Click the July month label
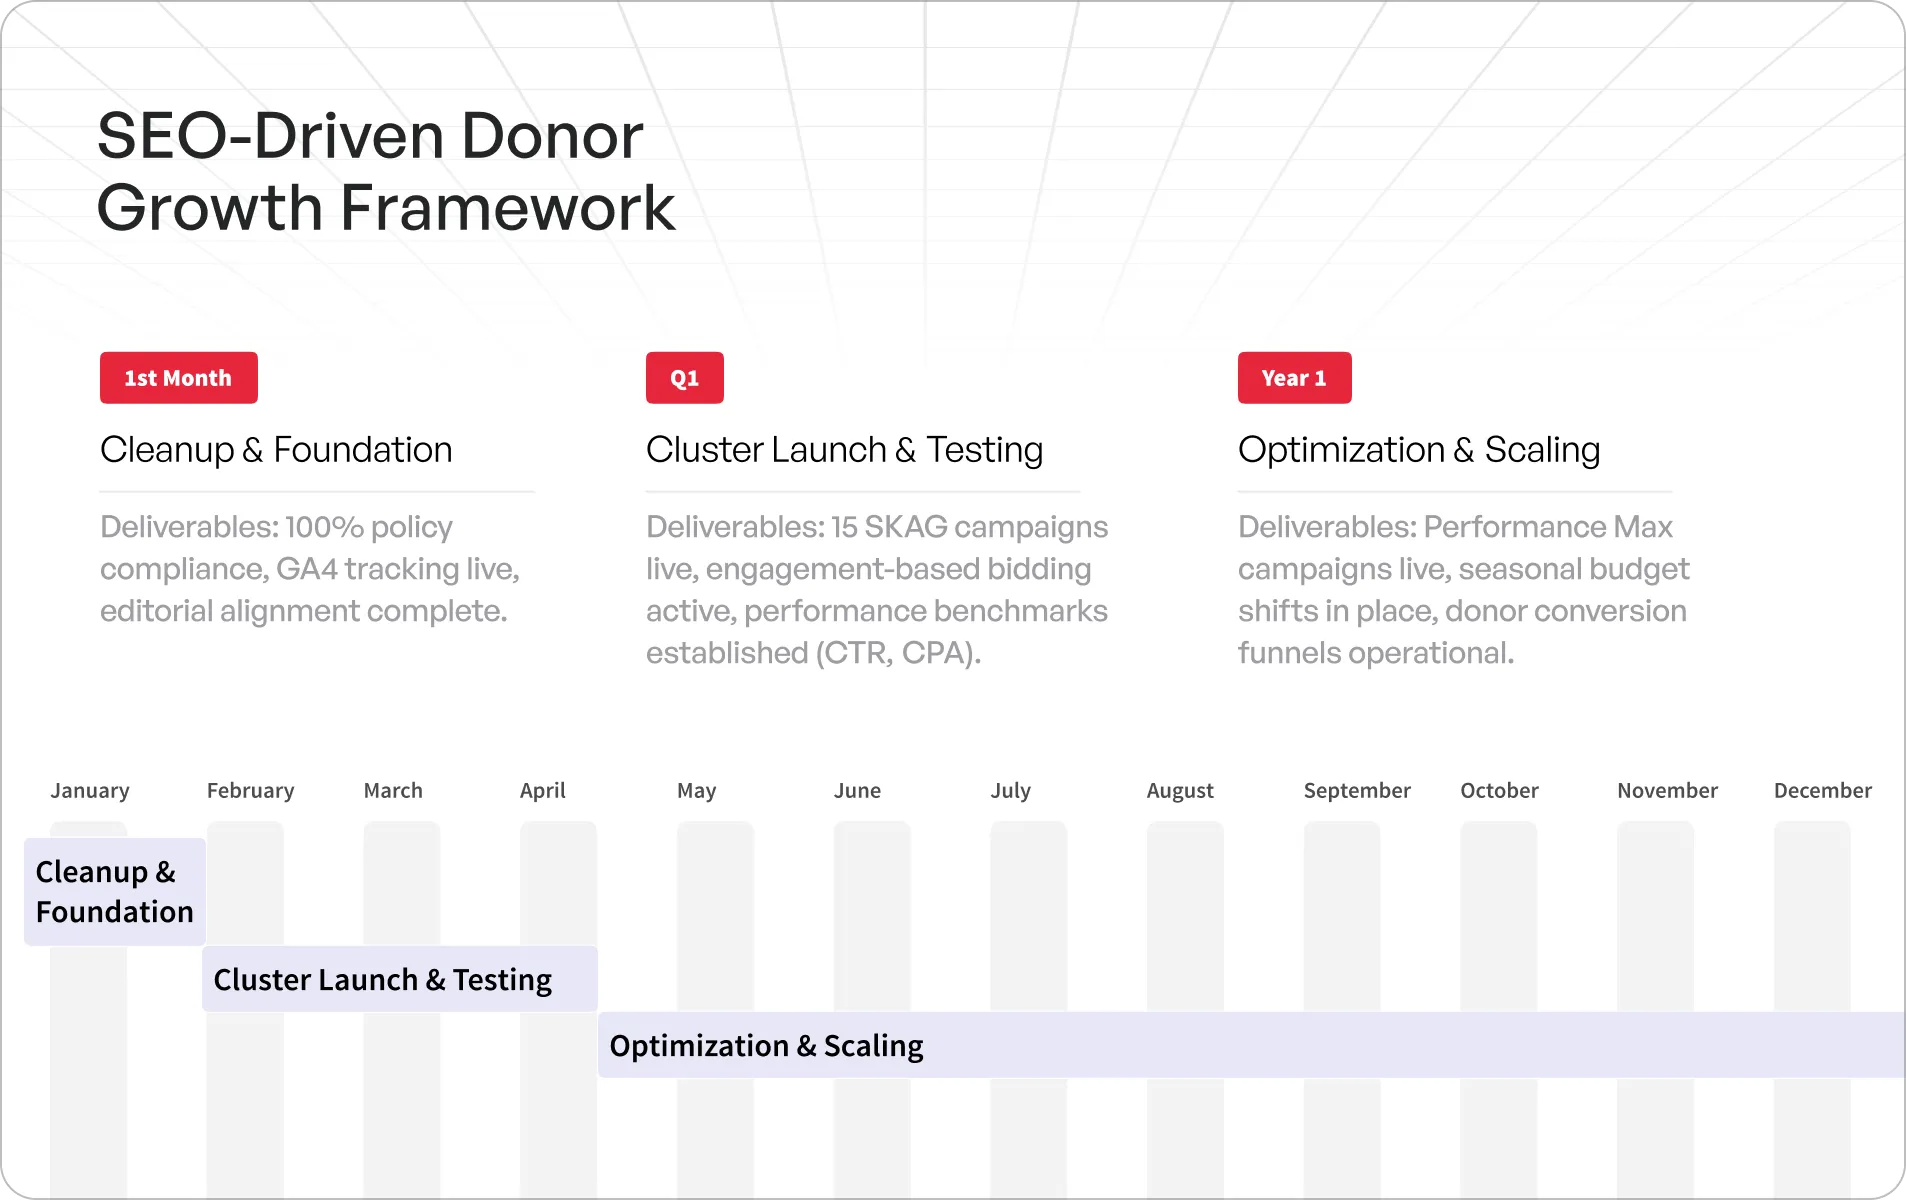1906x1200 pixels. (x=1010, y=791)
